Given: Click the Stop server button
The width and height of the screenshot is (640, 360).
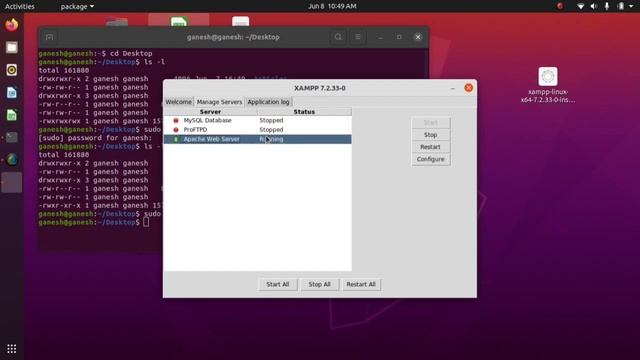Looking at the screenshot, I should [x=431, y=135].
